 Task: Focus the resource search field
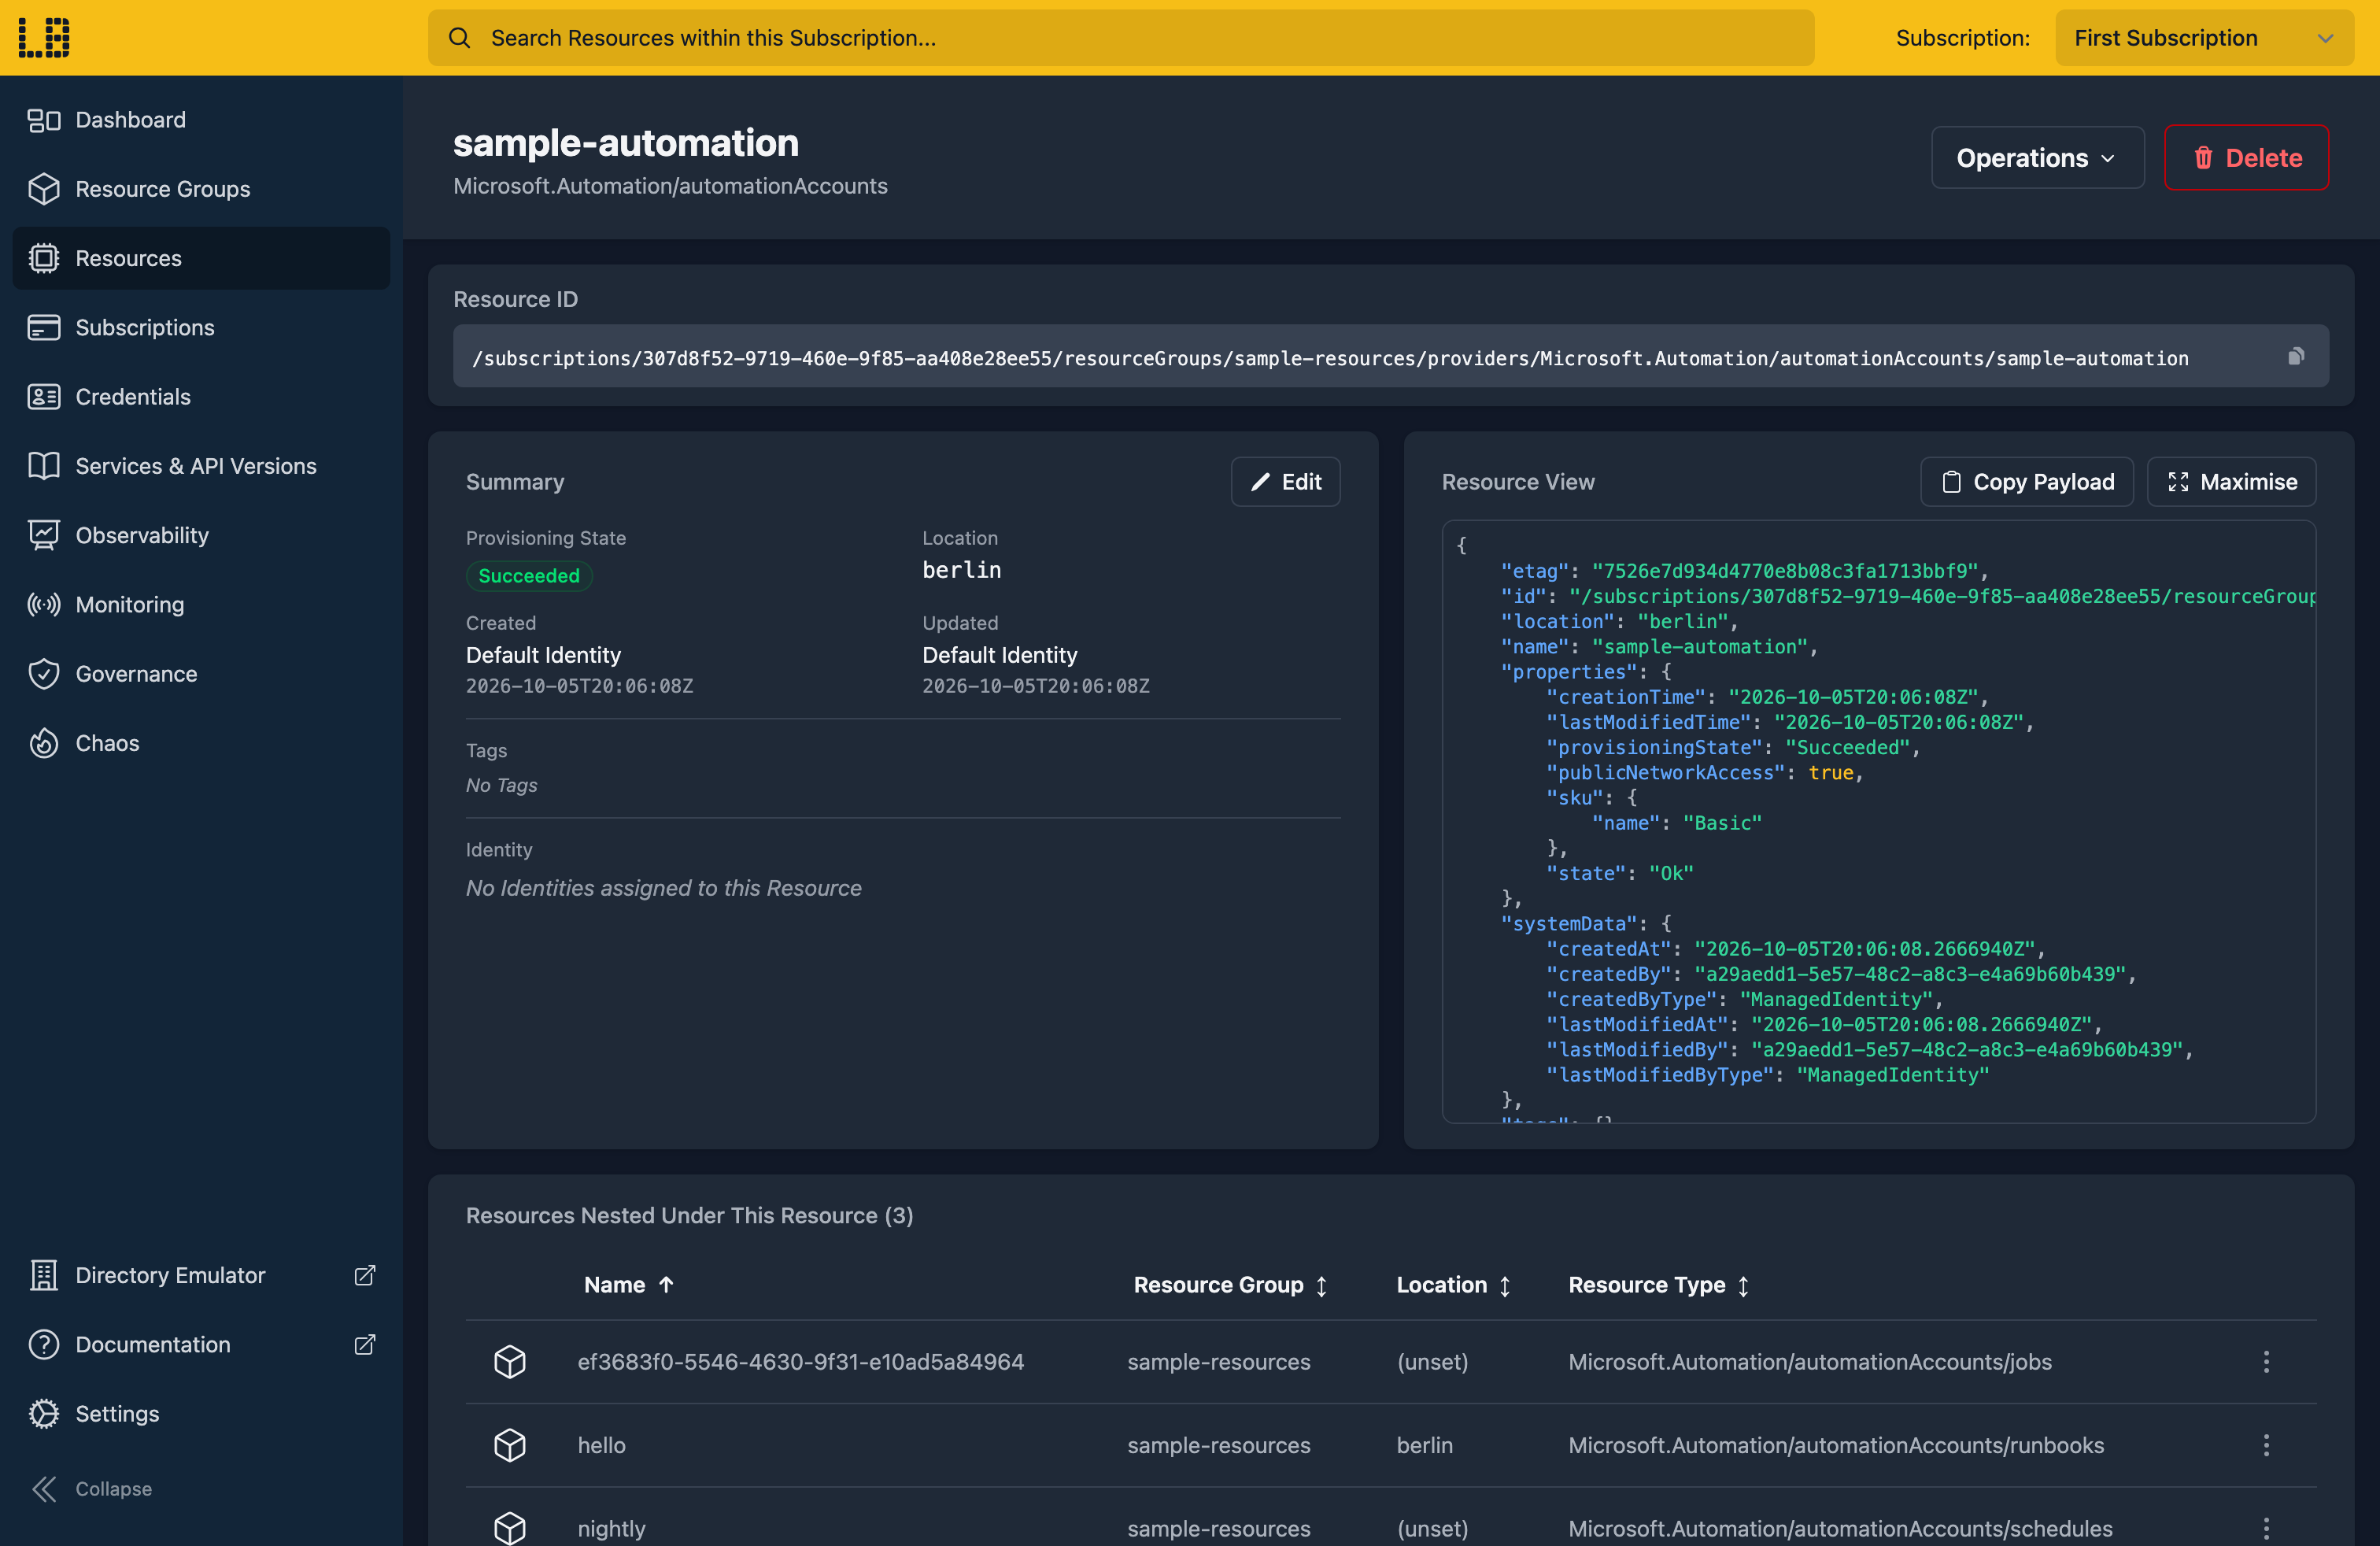coord(1121,38)
